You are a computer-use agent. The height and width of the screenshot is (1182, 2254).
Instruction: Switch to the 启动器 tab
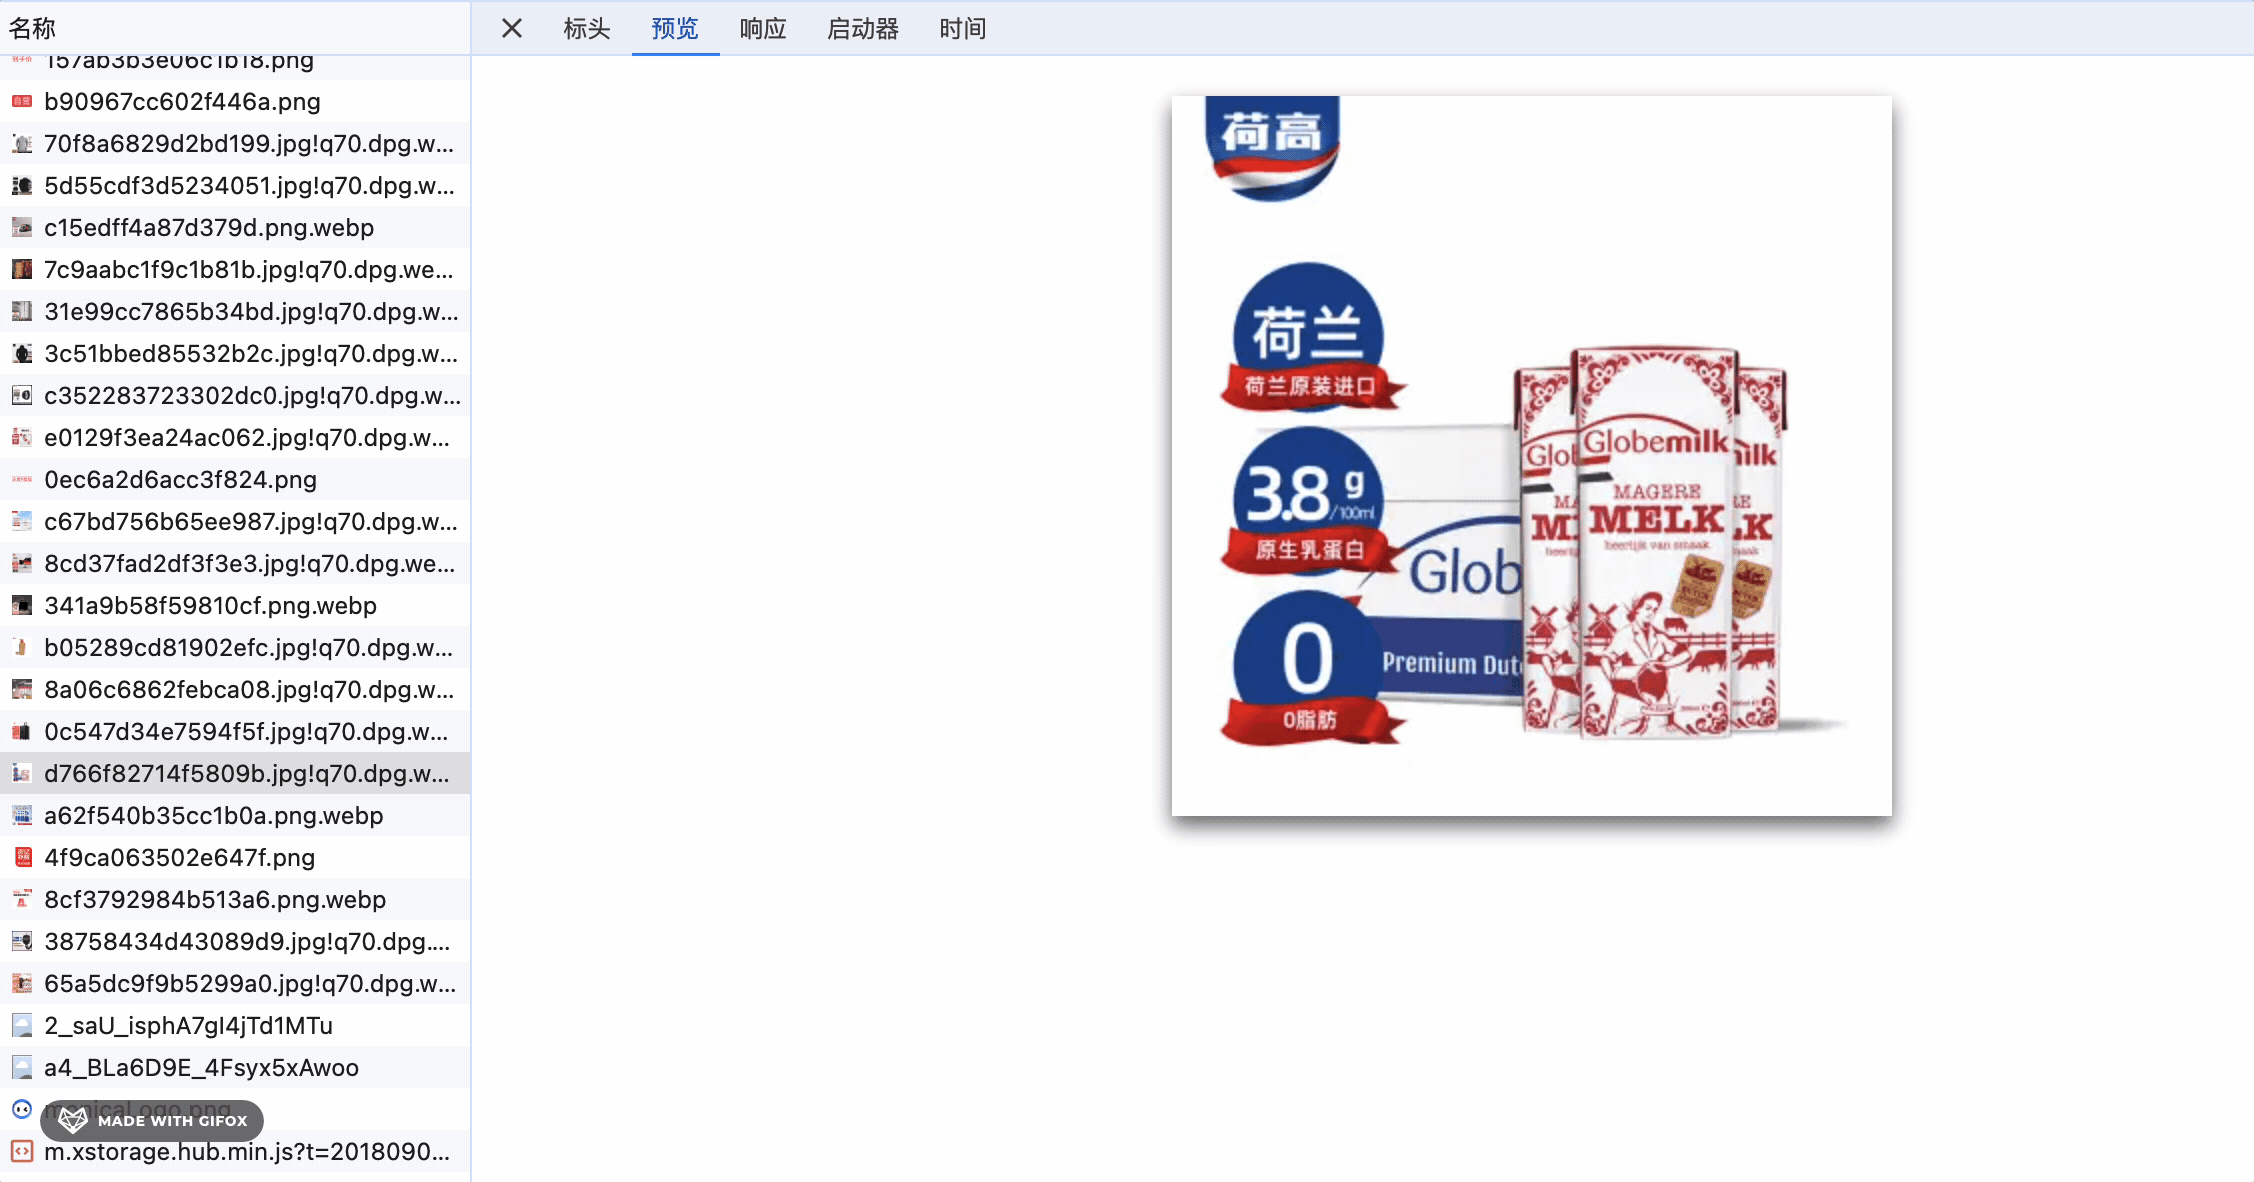click(x=862, y=28)
